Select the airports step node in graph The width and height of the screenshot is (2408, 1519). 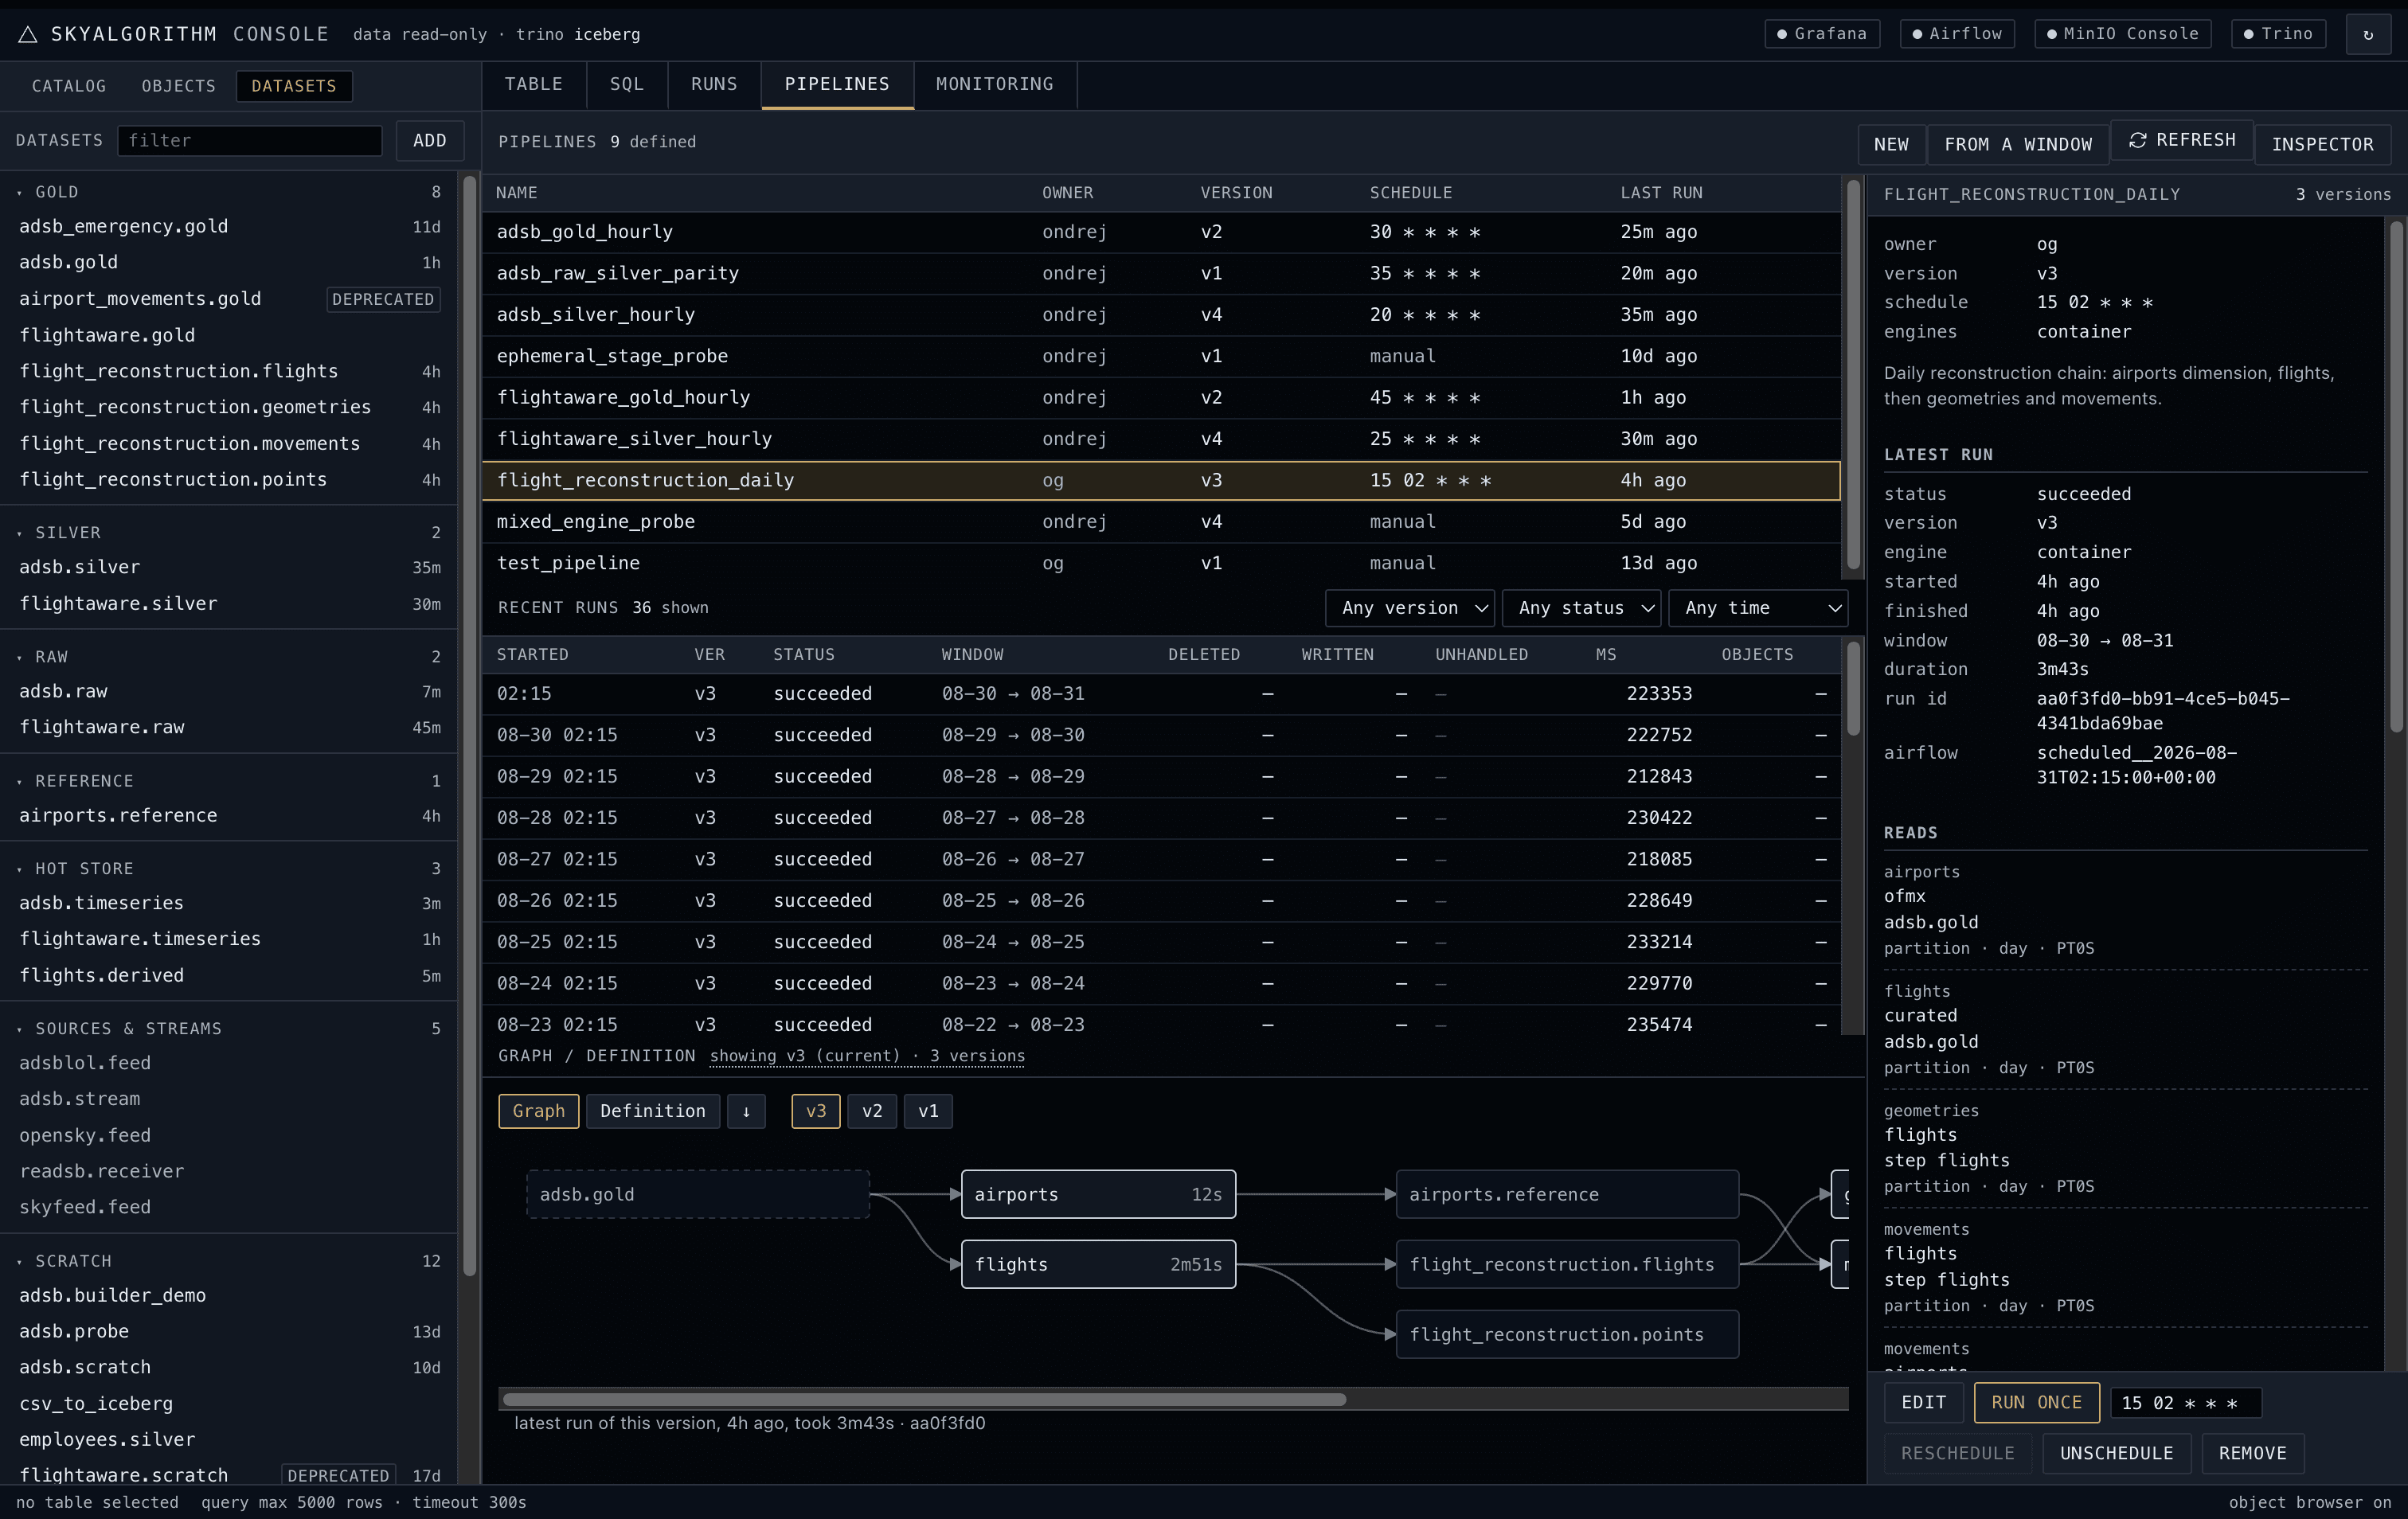tap(1098, 1194)
